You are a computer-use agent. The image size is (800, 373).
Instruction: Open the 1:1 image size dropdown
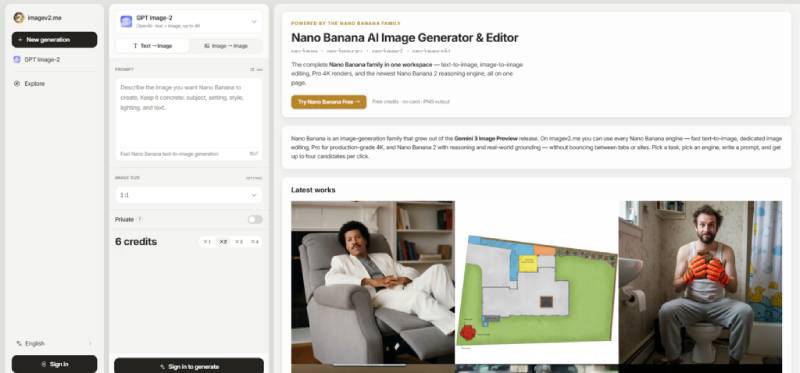pyautogui.click(x=189, y=195)
